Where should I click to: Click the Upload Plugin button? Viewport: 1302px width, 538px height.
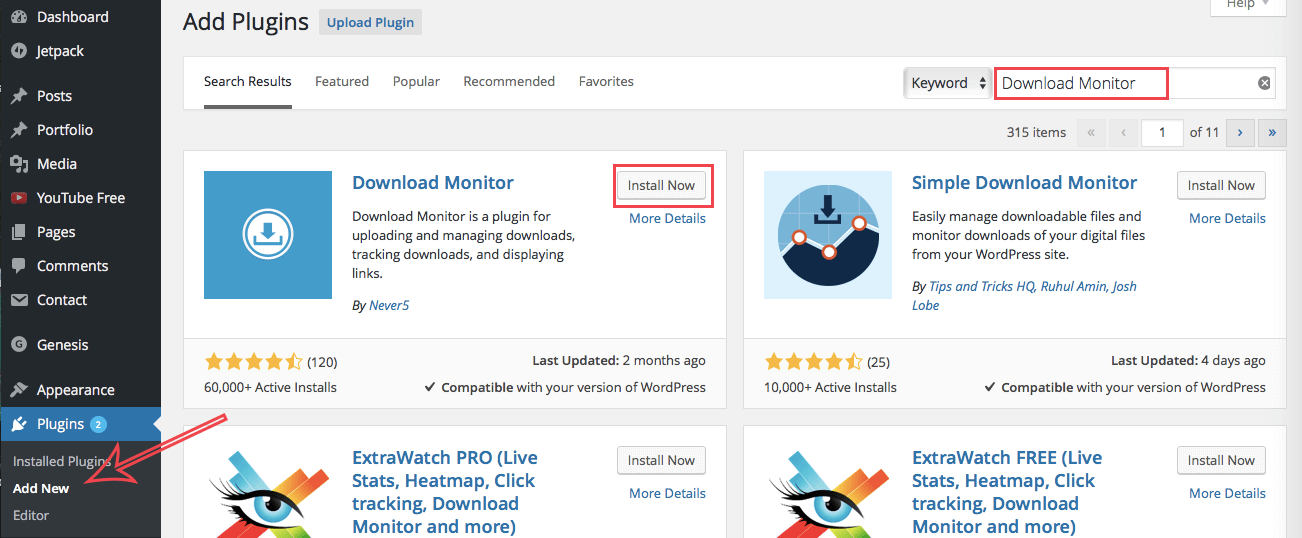pyautogui.click(x=370, y=22)
